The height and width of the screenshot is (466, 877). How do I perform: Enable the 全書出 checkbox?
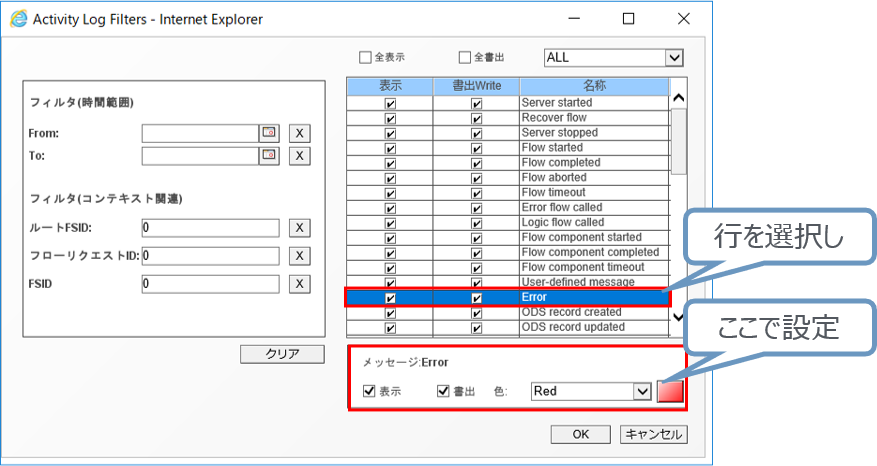click(464, 58)
